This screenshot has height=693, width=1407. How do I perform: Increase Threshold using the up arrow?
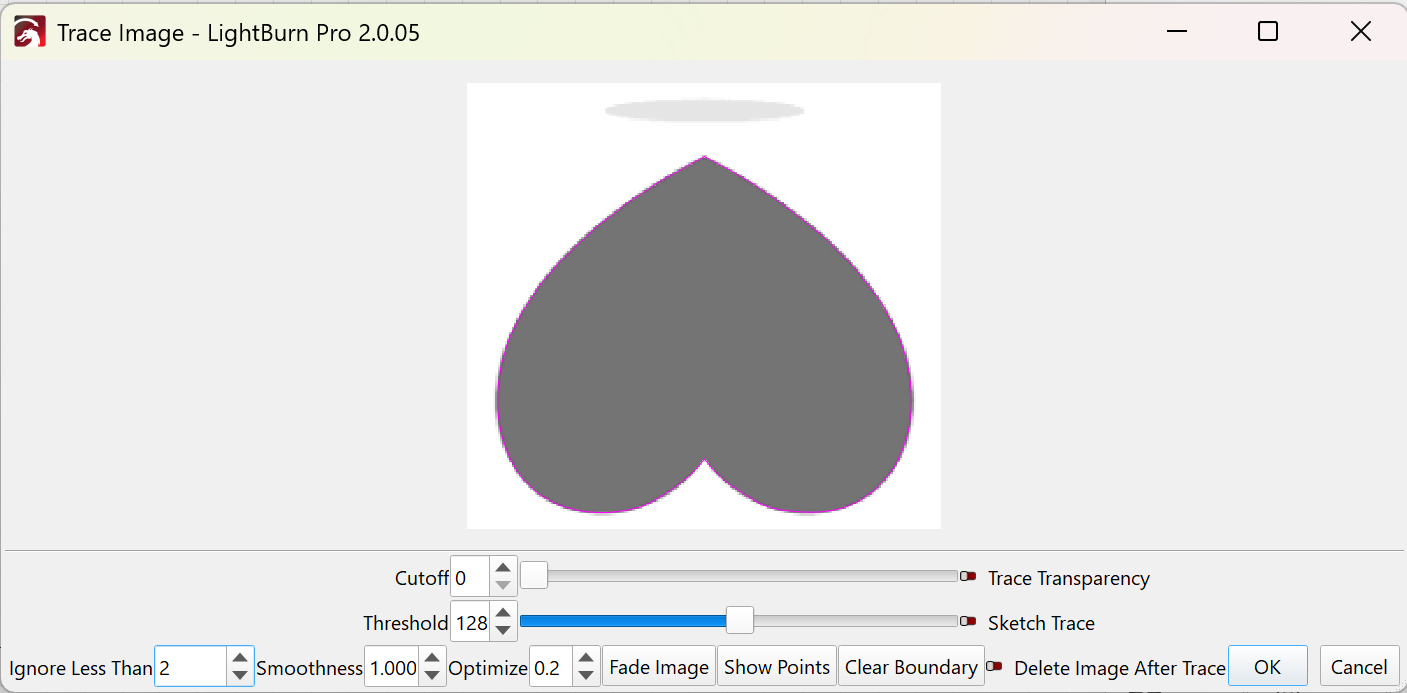click(504, 614)
